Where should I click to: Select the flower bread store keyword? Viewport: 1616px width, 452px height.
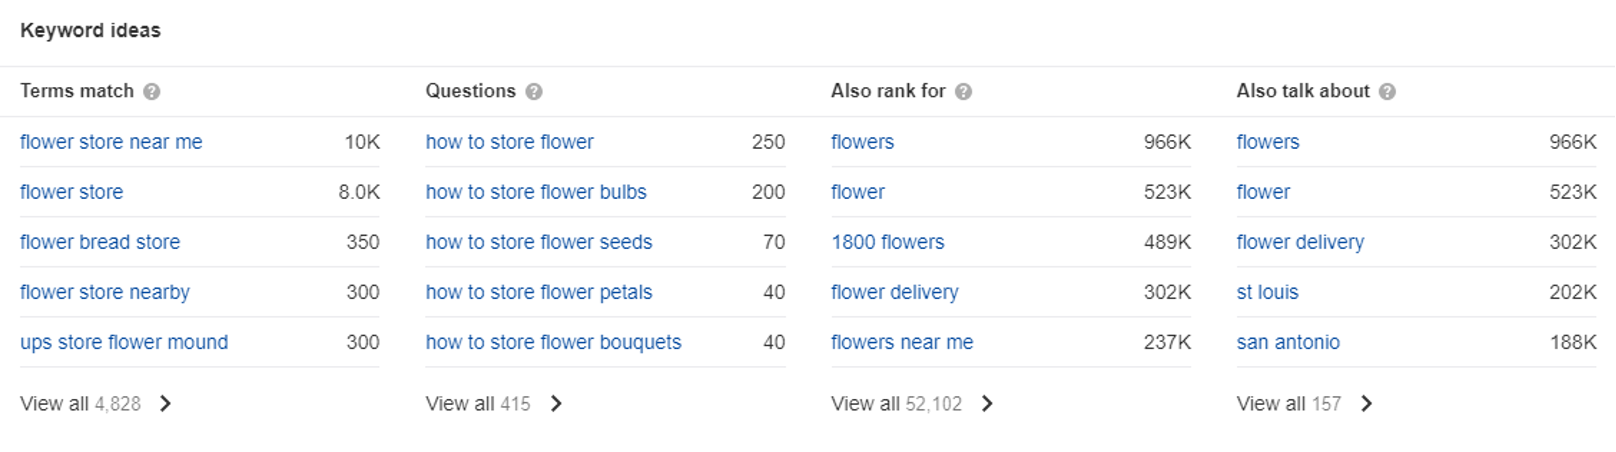pos(100,242)
